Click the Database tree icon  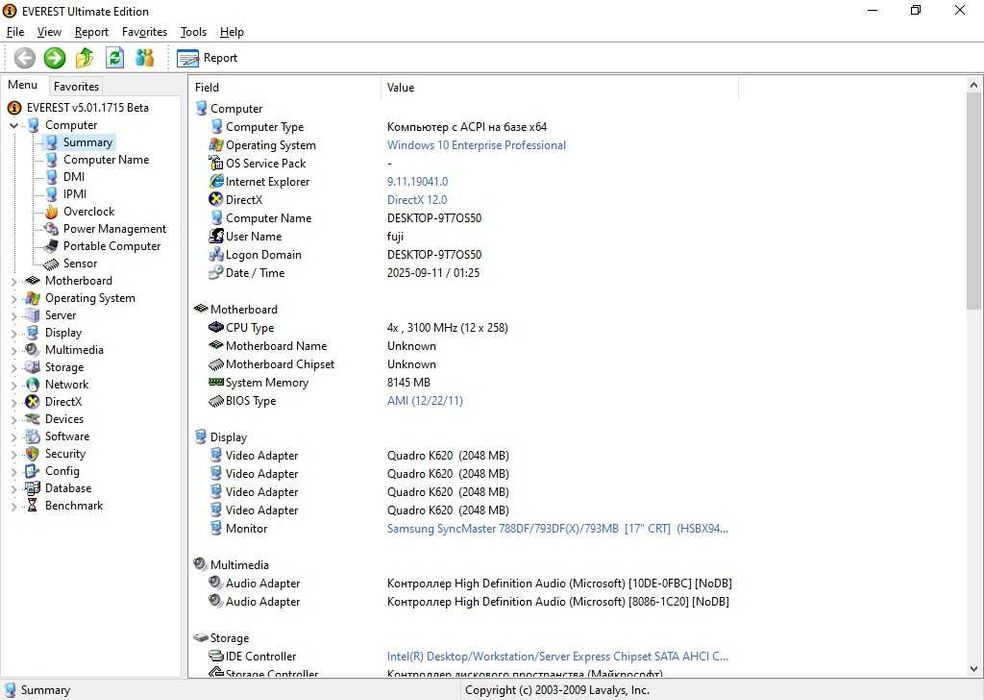[33, 488]
